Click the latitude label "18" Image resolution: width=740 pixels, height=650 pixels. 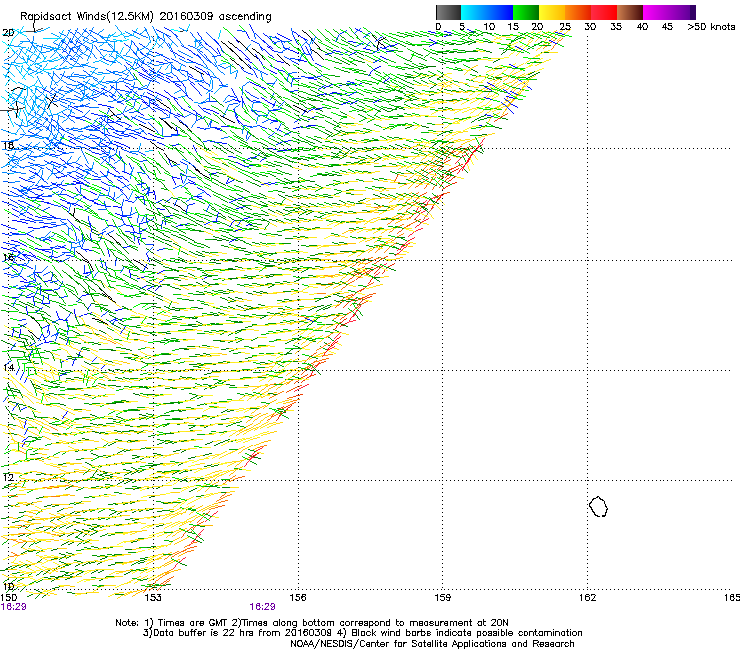8,145
